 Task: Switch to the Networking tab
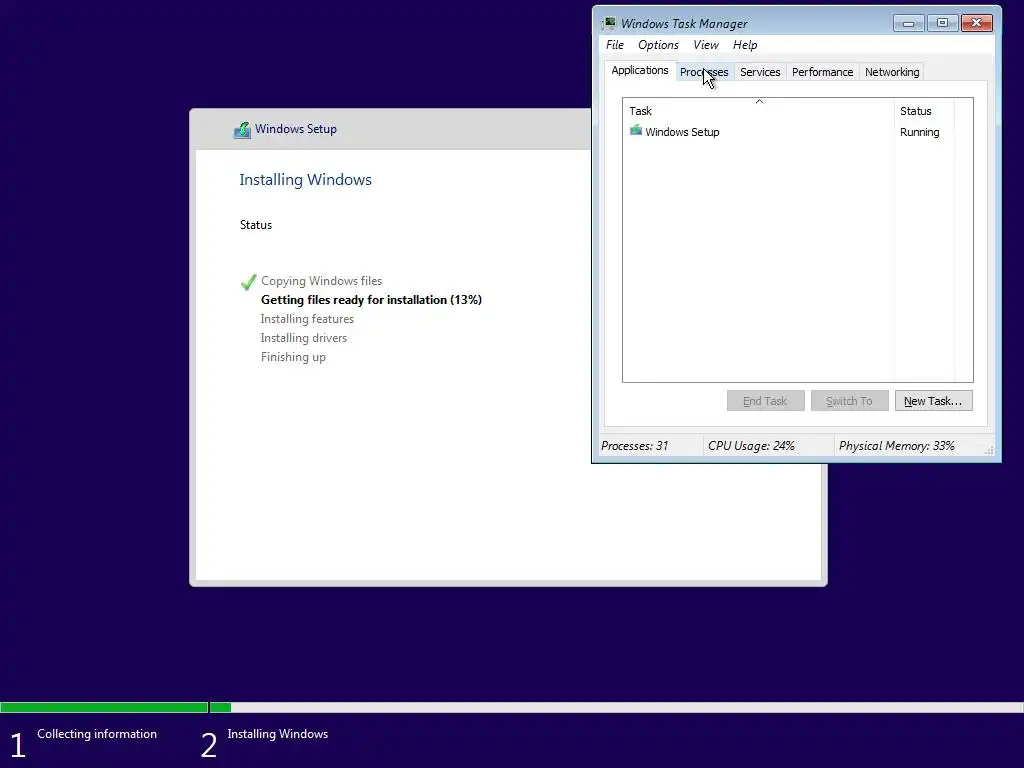892,72
